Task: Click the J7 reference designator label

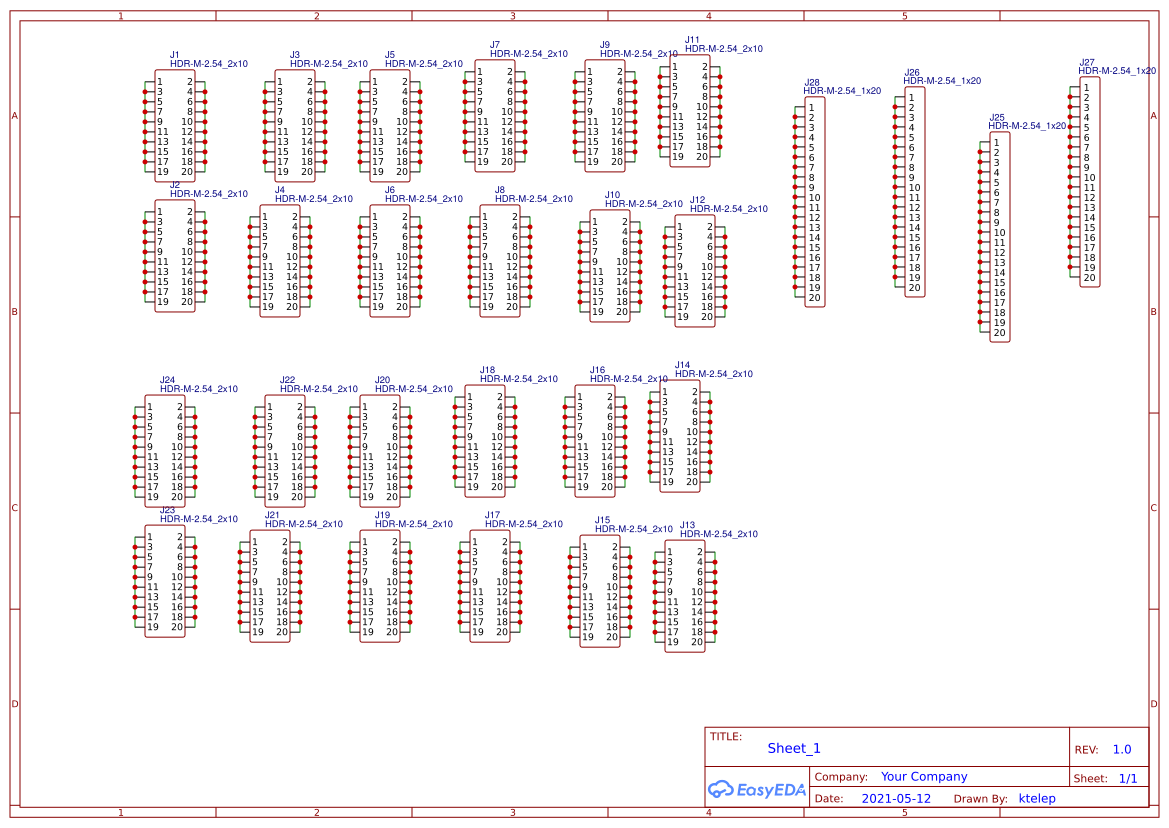Action: pos(494,44)
